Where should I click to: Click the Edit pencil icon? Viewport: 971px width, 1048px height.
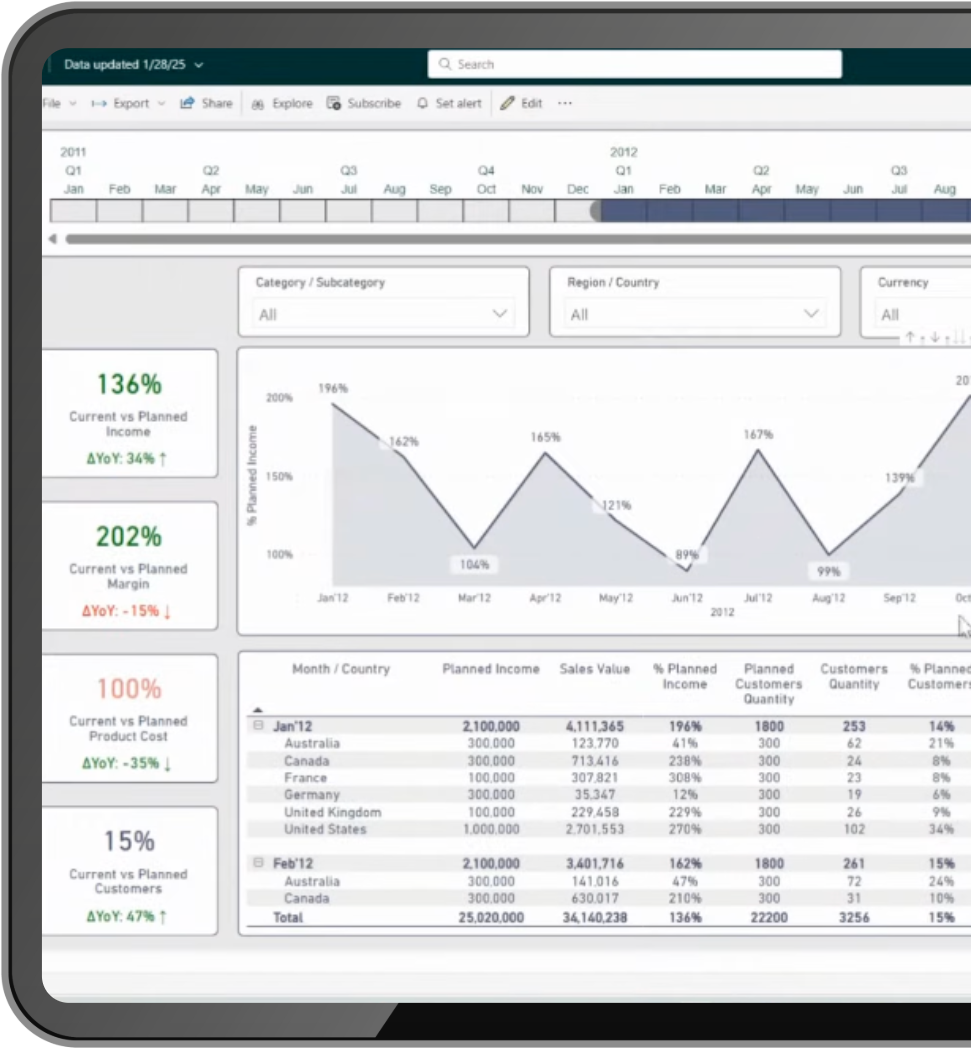pos(507,103)
